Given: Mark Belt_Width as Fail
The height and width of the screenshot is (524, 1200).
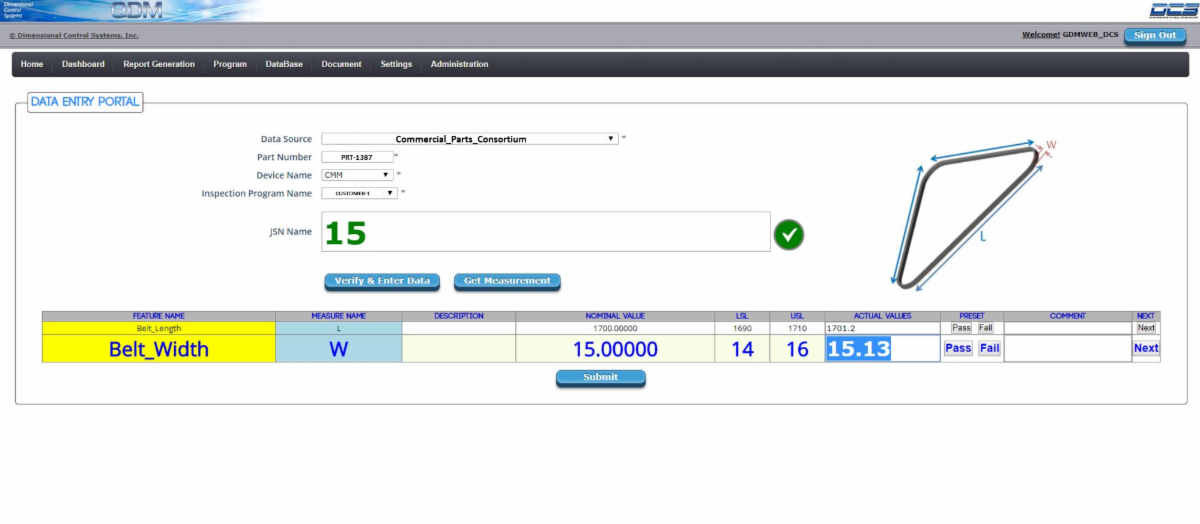Looking at the screenshot, I should 989,348.
